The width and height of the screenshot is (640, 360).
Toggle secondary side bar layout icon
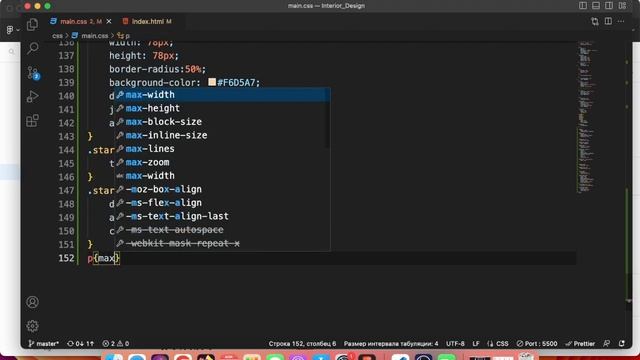click(609, 6)
